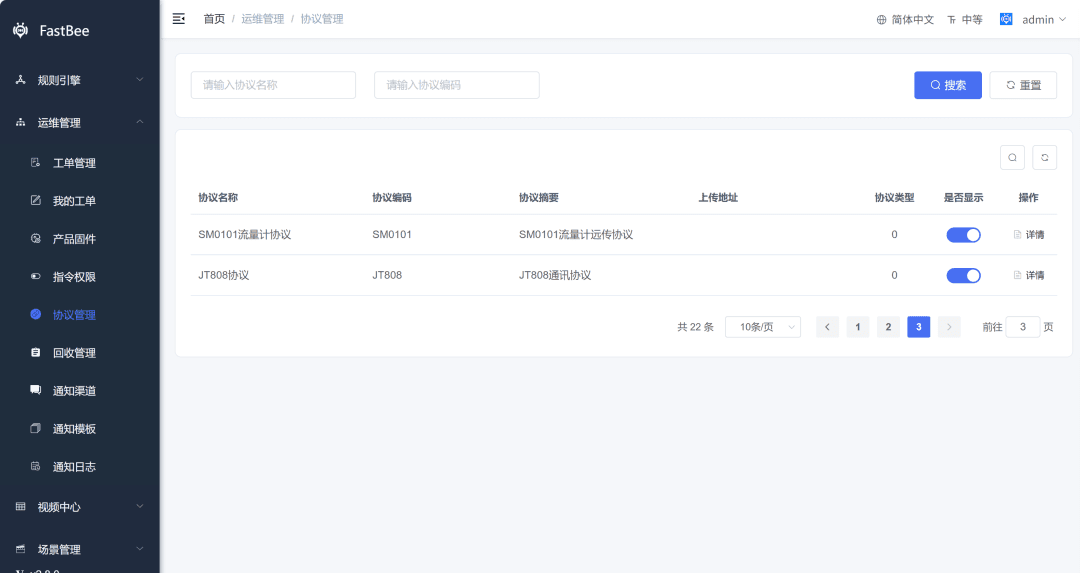
Task: Click the 我的工单 edit icon
Action: click(36, 200)
